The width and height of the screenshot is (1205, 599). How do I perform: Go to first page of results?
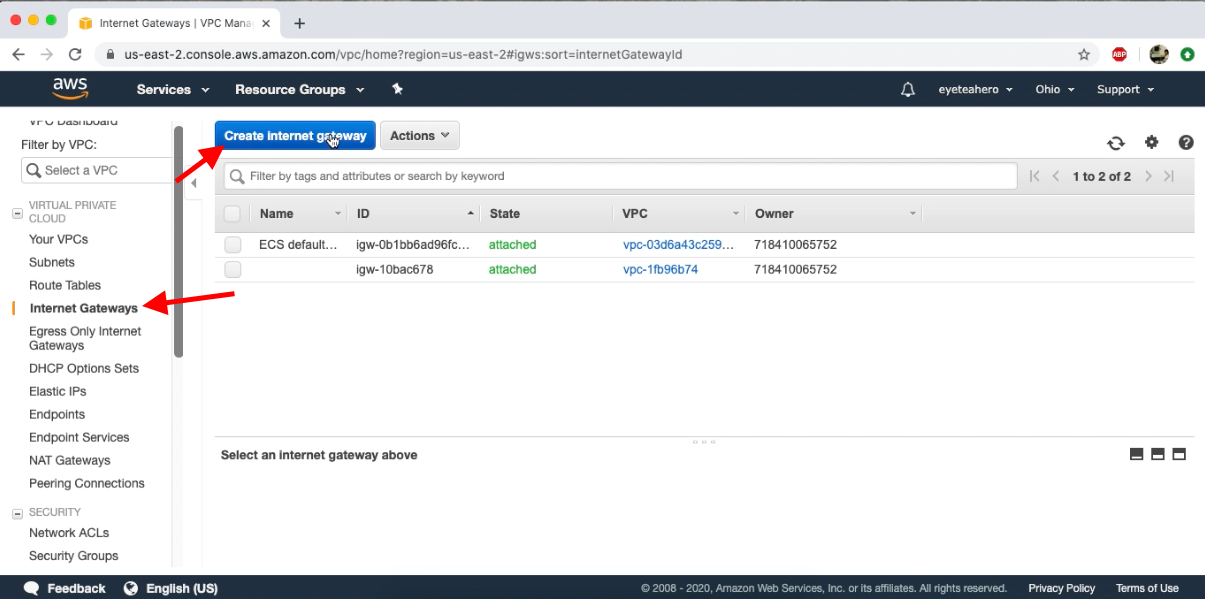click(1035, 176)
